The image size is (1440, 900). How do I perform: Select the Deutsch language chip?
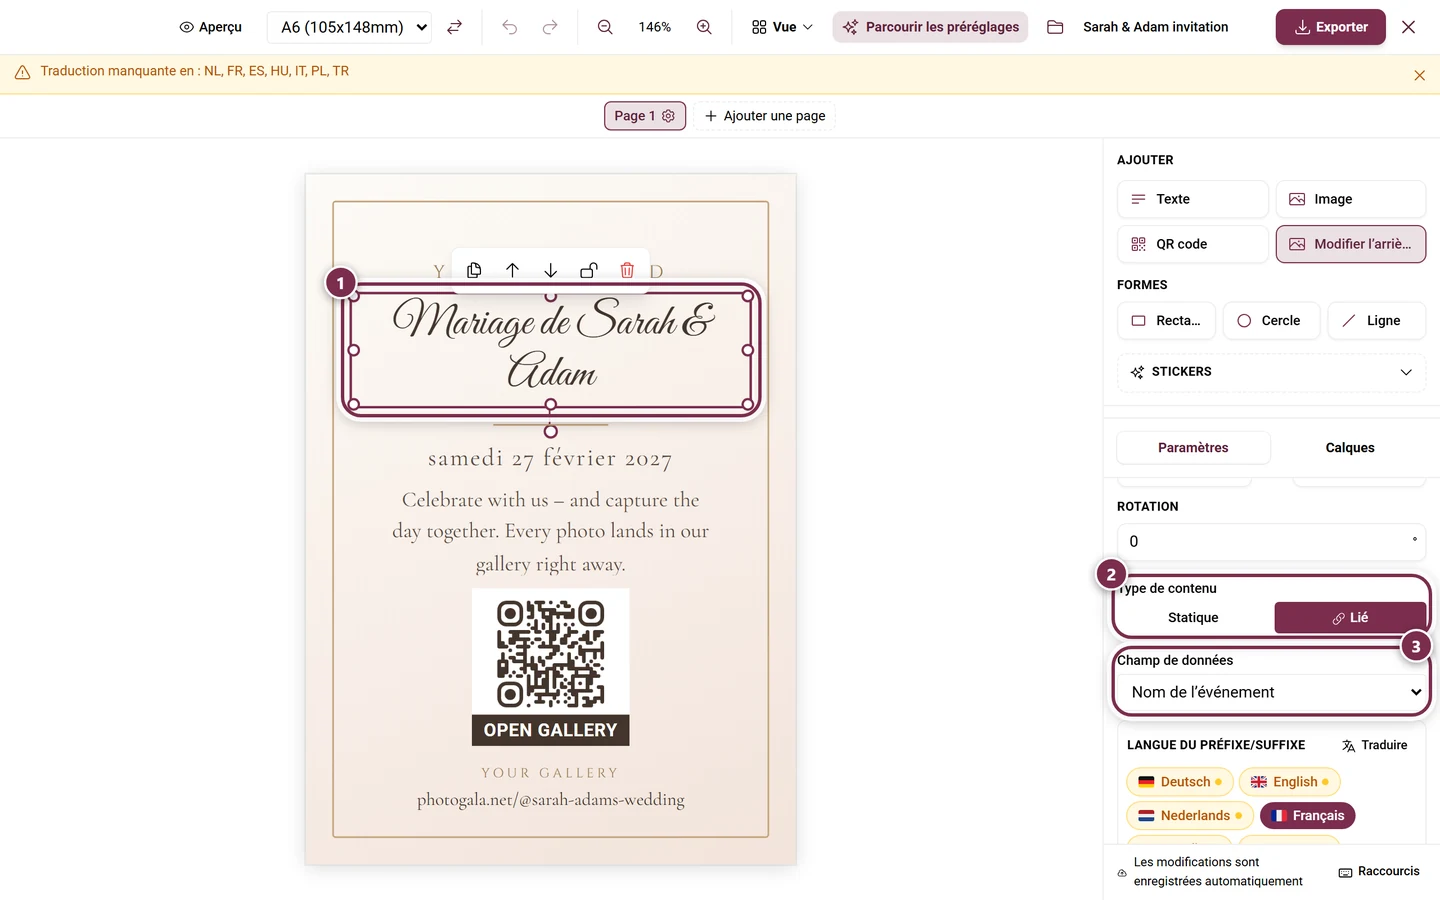[1180, 782]
